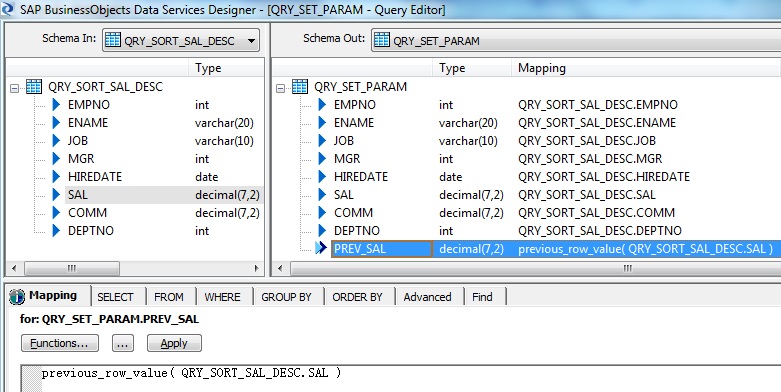Click the Mapping column header in Schema Out
This screenshot has width=781, height=392.
pyautogui.click(x=646, y=68)
